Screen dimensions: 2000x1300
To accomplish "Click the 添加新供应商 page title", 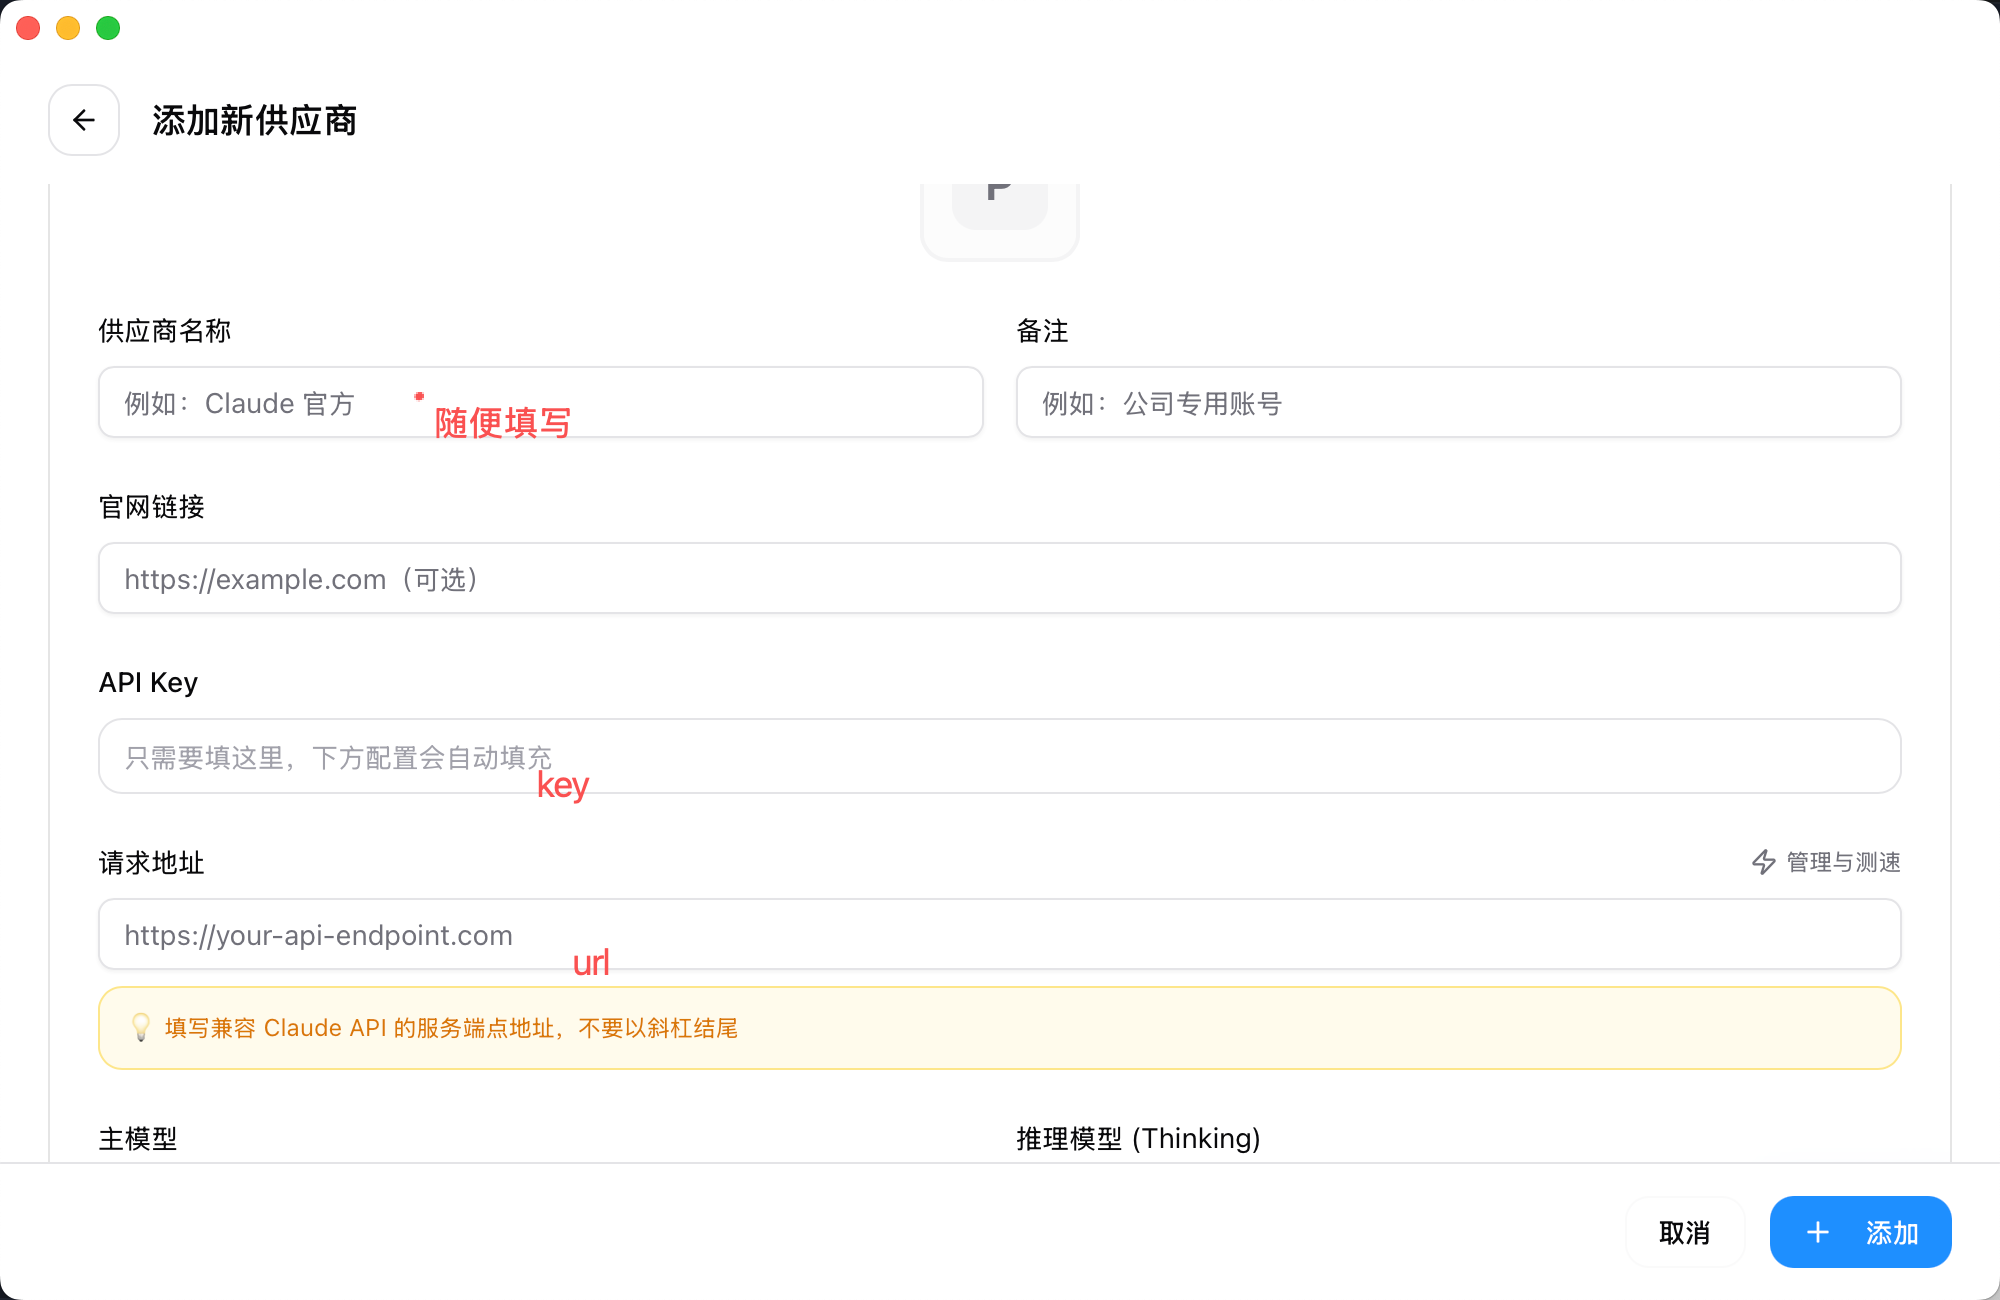I will [x=254, y=120].
